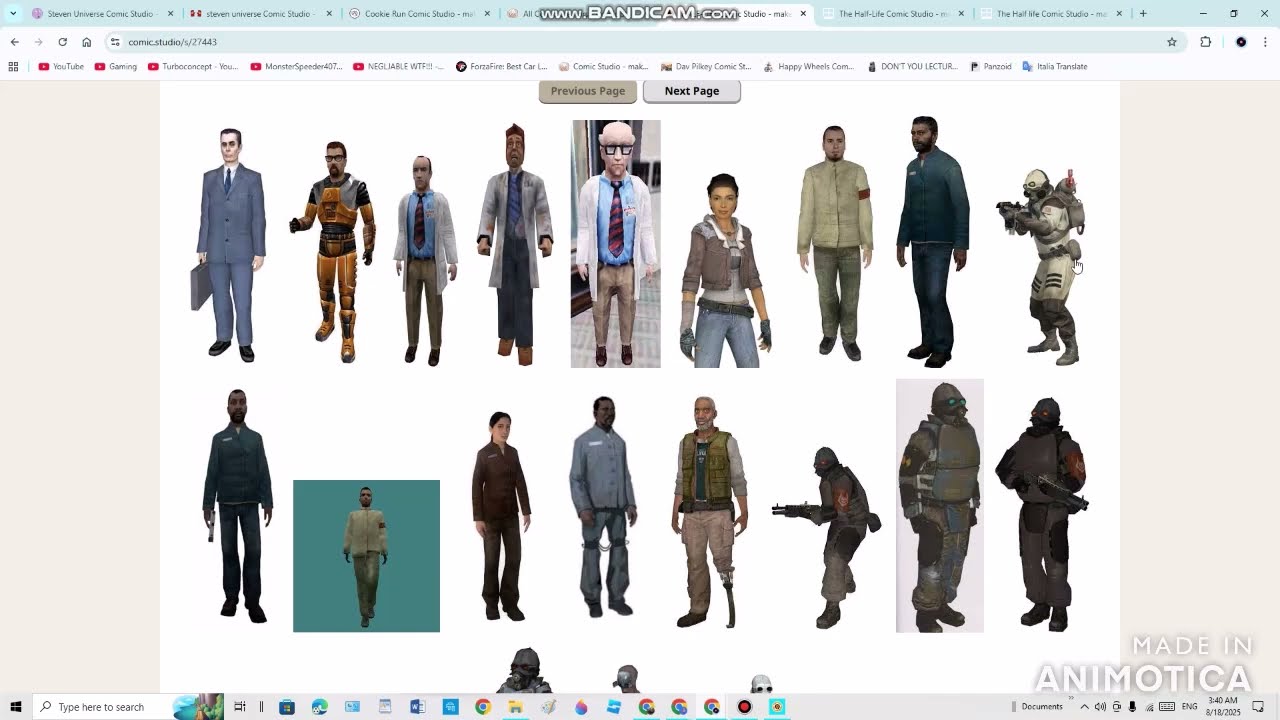
Task: Click the Previous Page button
Action: (x=588, y=91)
